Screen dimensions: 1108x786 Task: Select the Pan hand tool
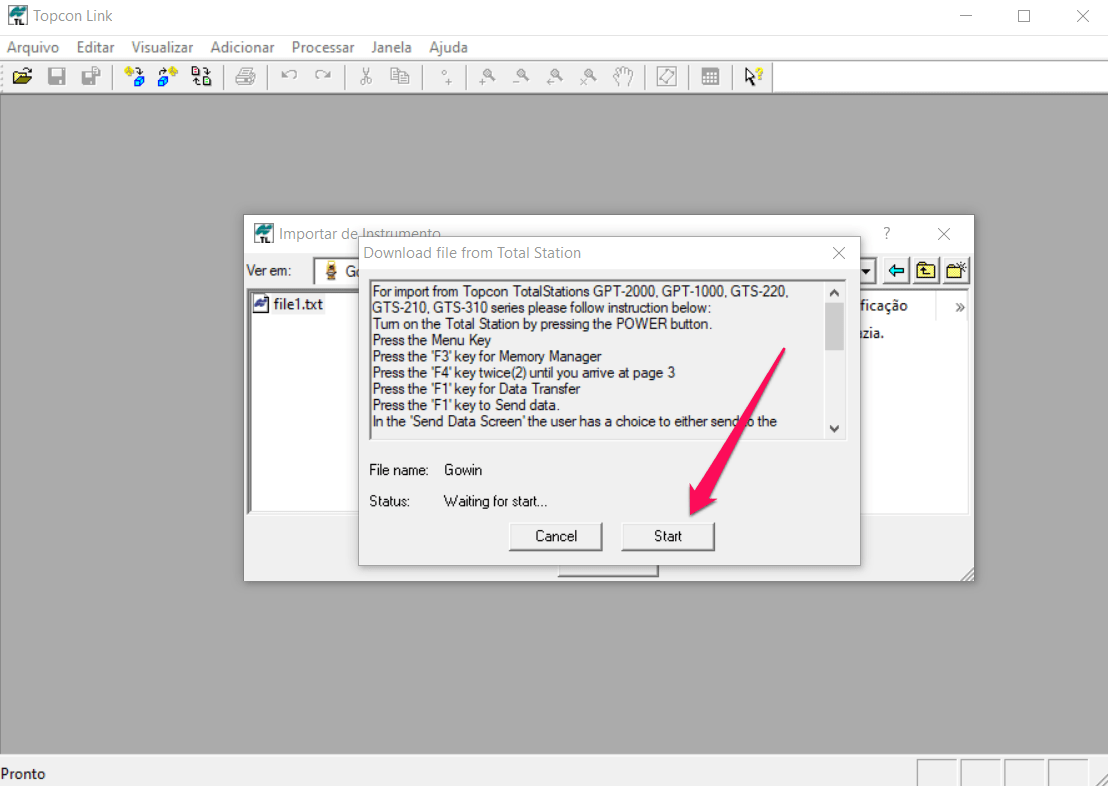[x=623, y=76]
